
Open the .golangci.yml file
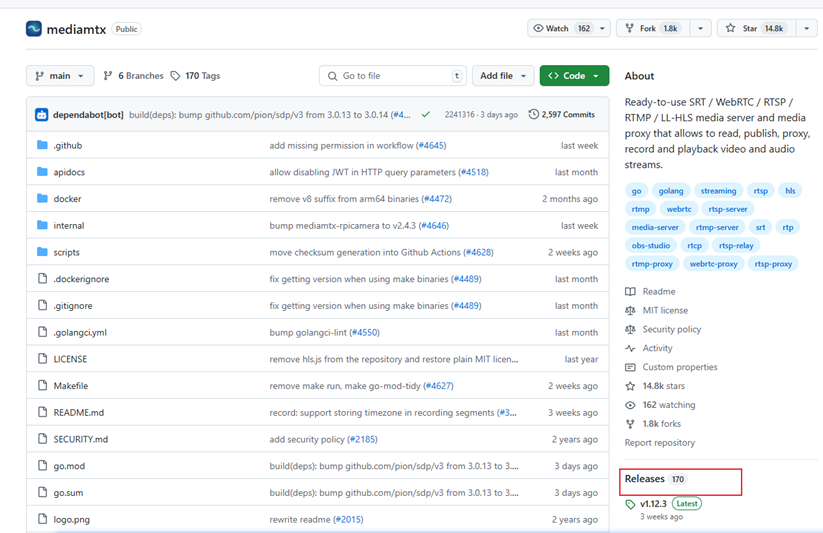click(80, 332)
